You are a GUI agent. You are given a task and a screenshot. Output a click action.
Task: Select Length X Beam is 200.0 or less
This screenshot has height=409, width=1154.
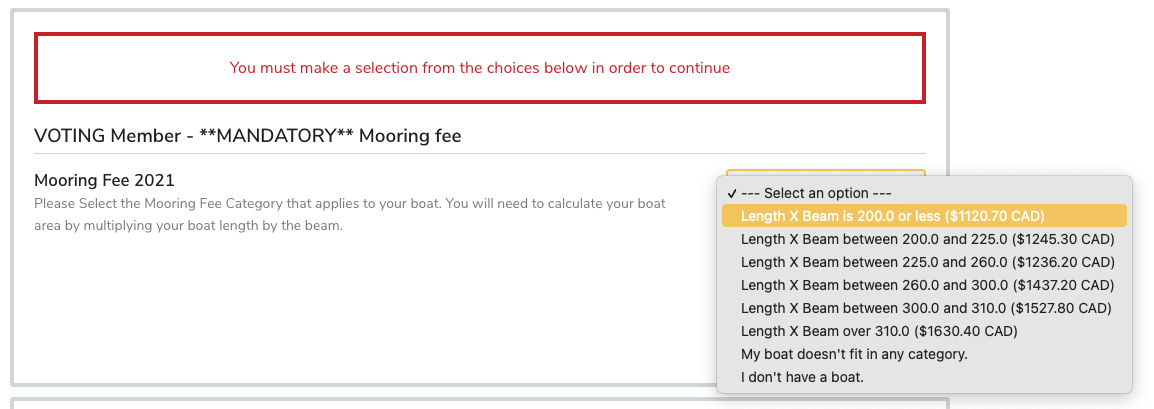point(892,216)
